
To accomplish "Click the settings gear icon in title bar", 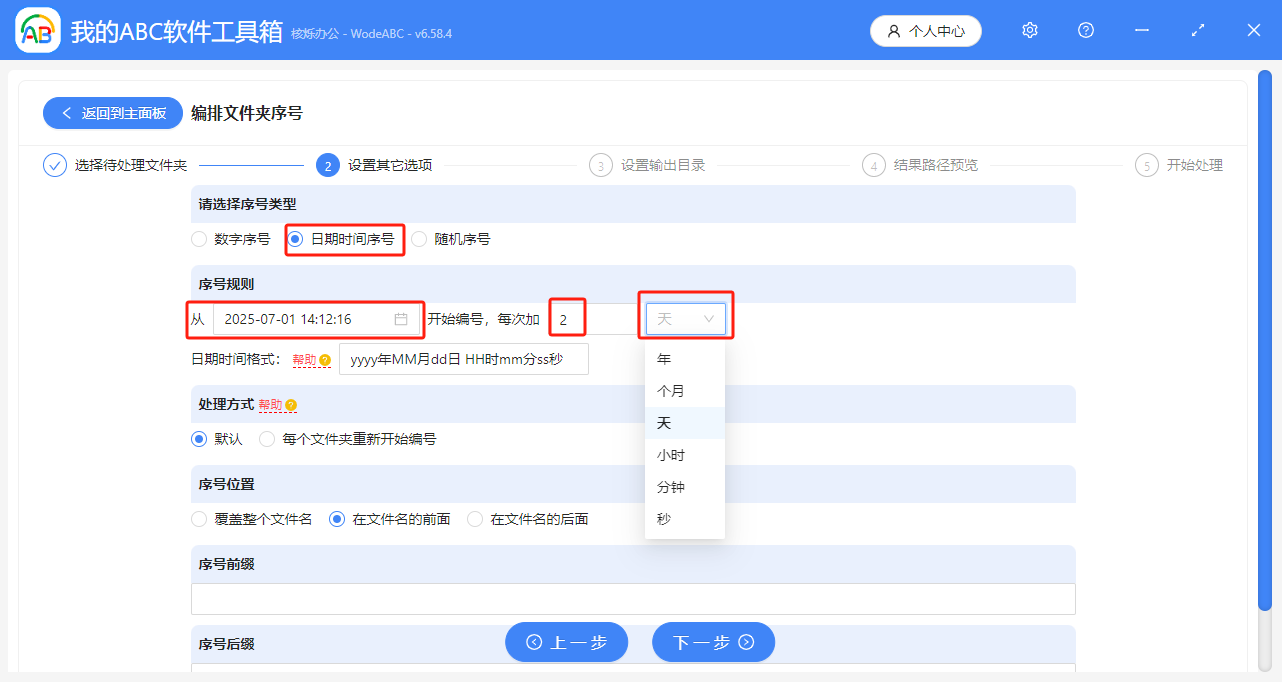I will (x=1030, y=31).
